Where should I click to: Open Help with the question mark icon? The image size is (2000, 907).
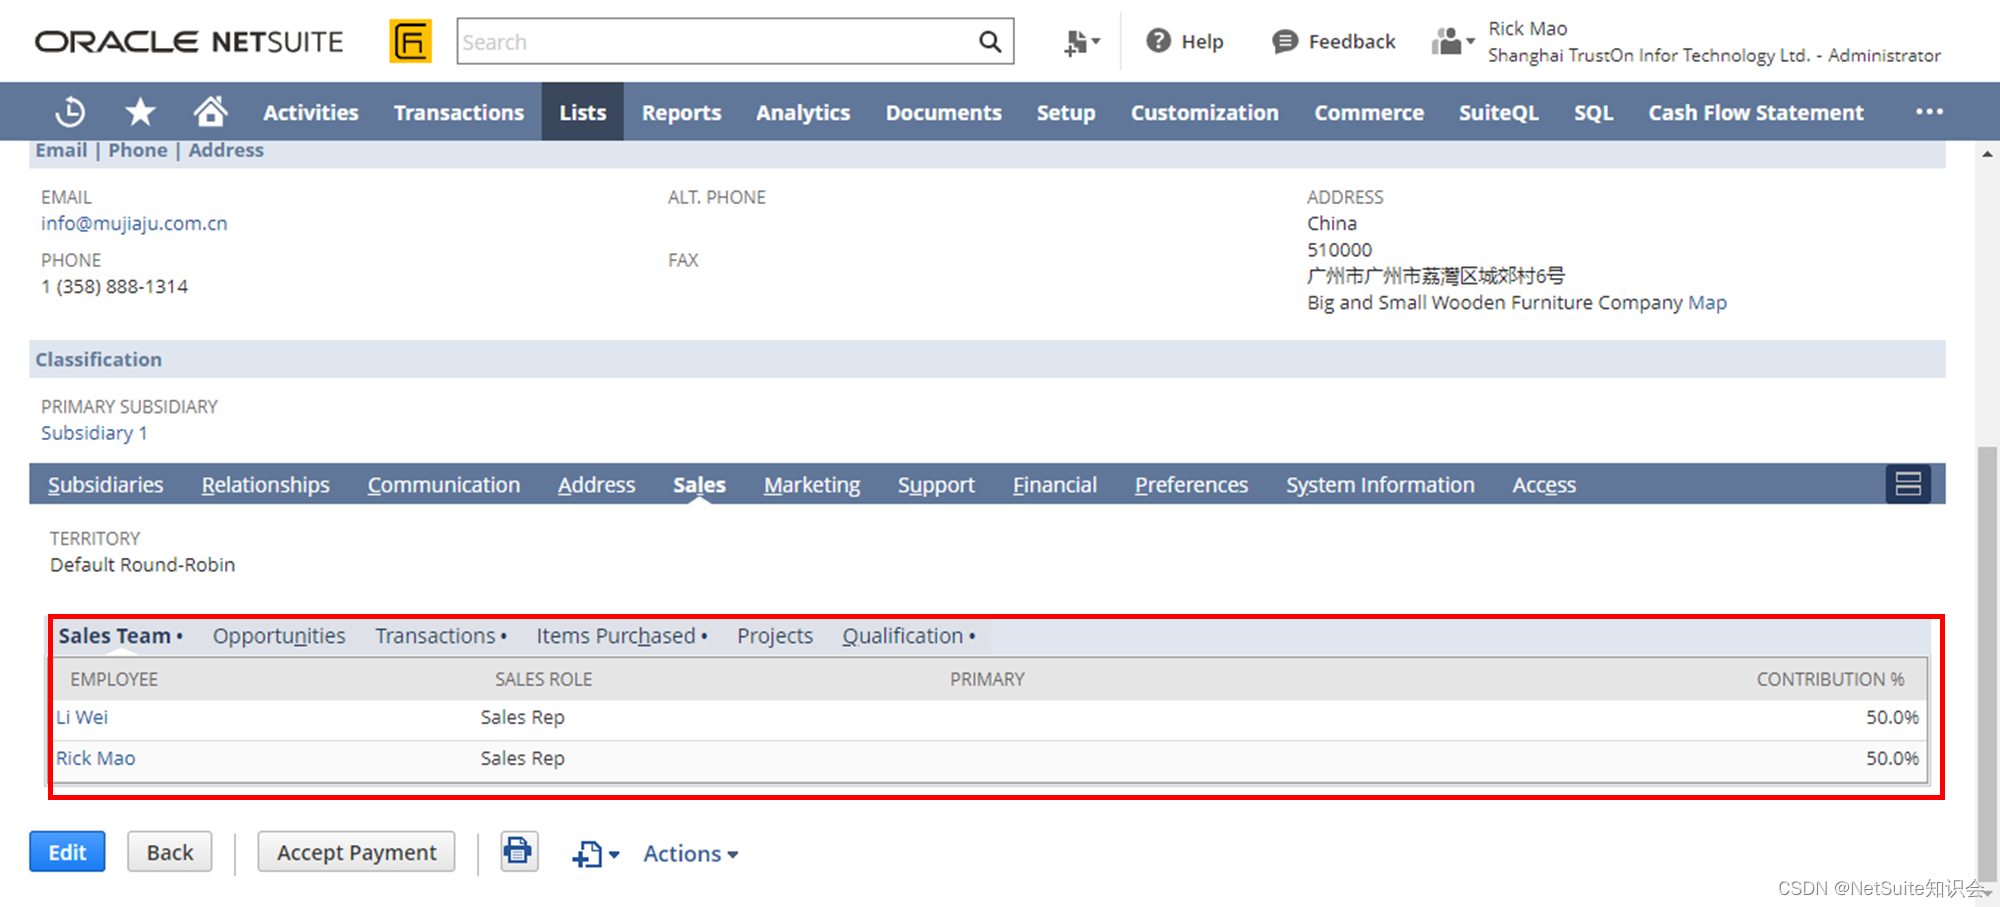click(1157, 41)
